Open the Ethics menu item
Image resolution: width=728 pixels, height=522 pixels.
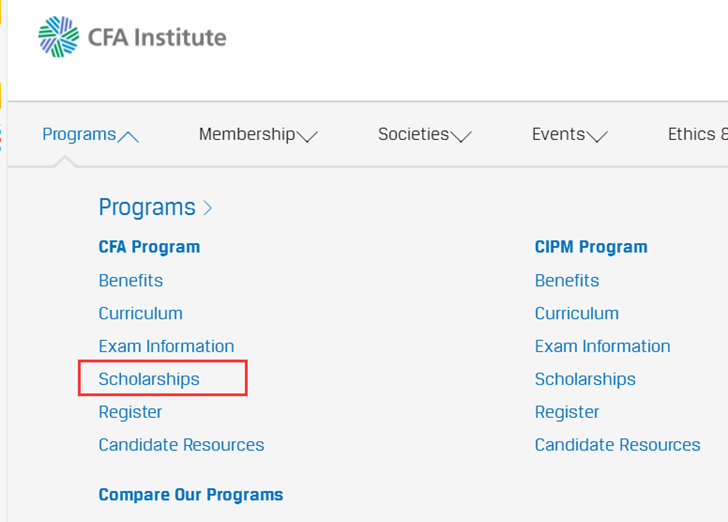pyautogui.click(x=696, y=135)
